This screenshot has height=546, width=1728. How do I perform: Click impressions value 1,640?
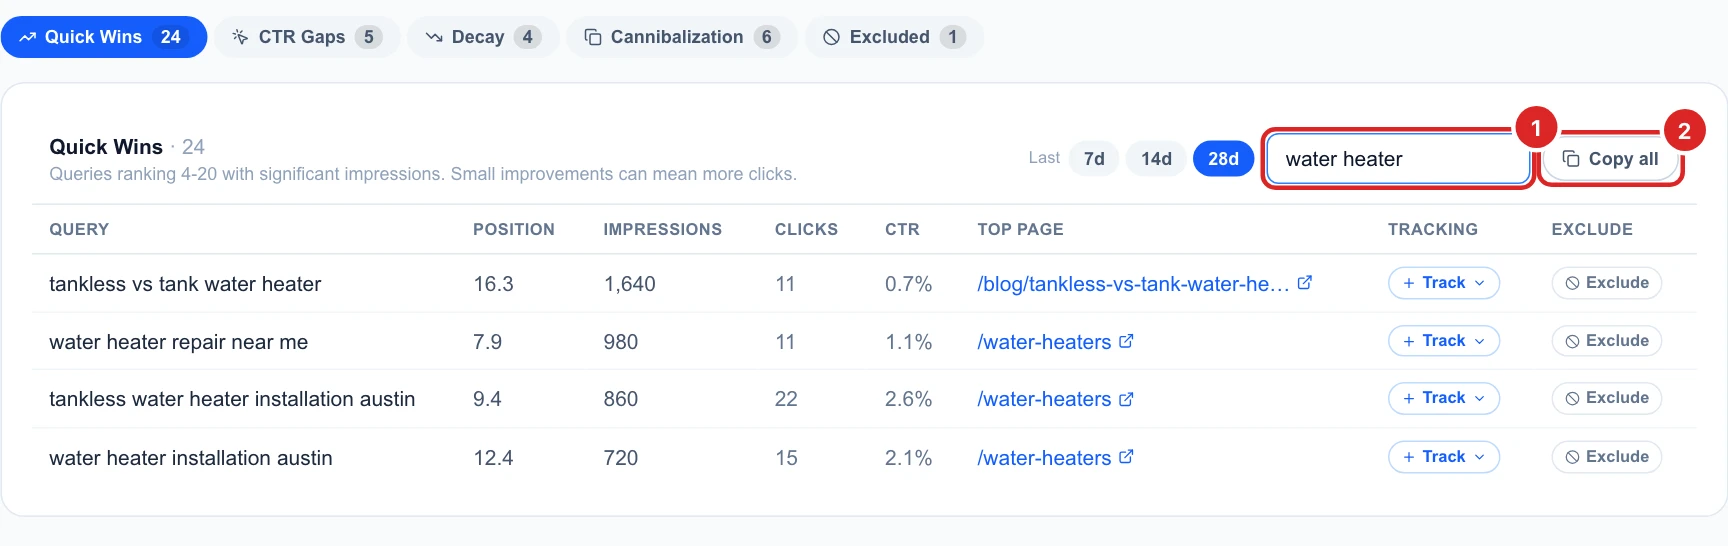click(629, 284)
